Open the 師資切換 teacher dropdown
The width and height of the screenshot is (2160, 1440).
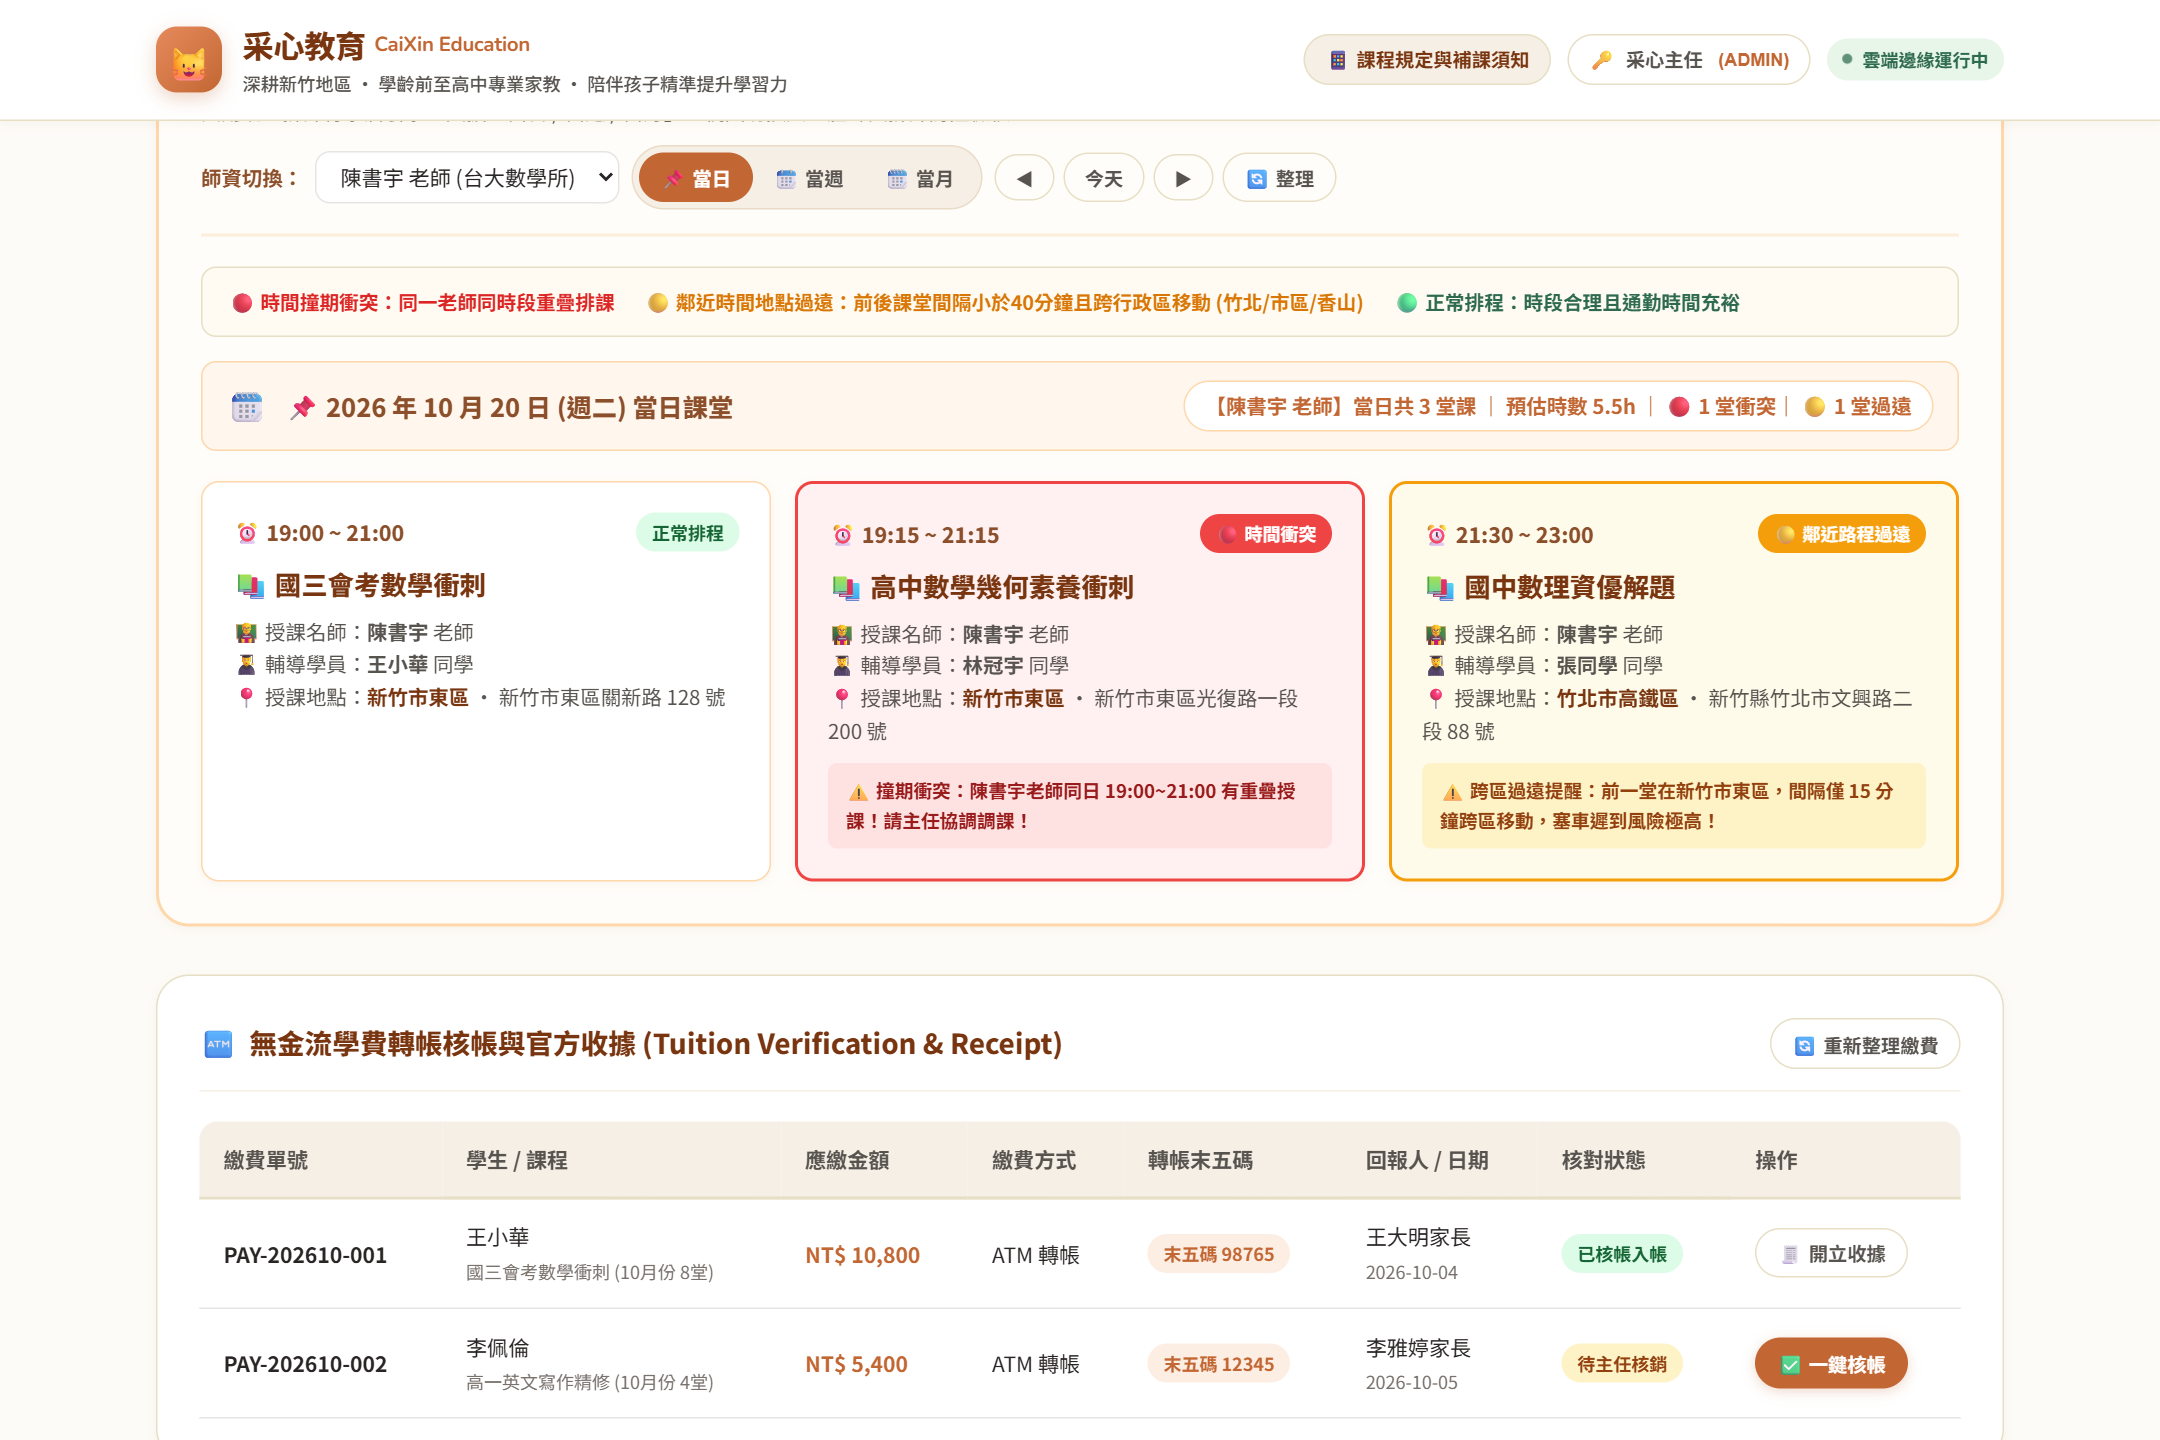[x=468, y=178]
